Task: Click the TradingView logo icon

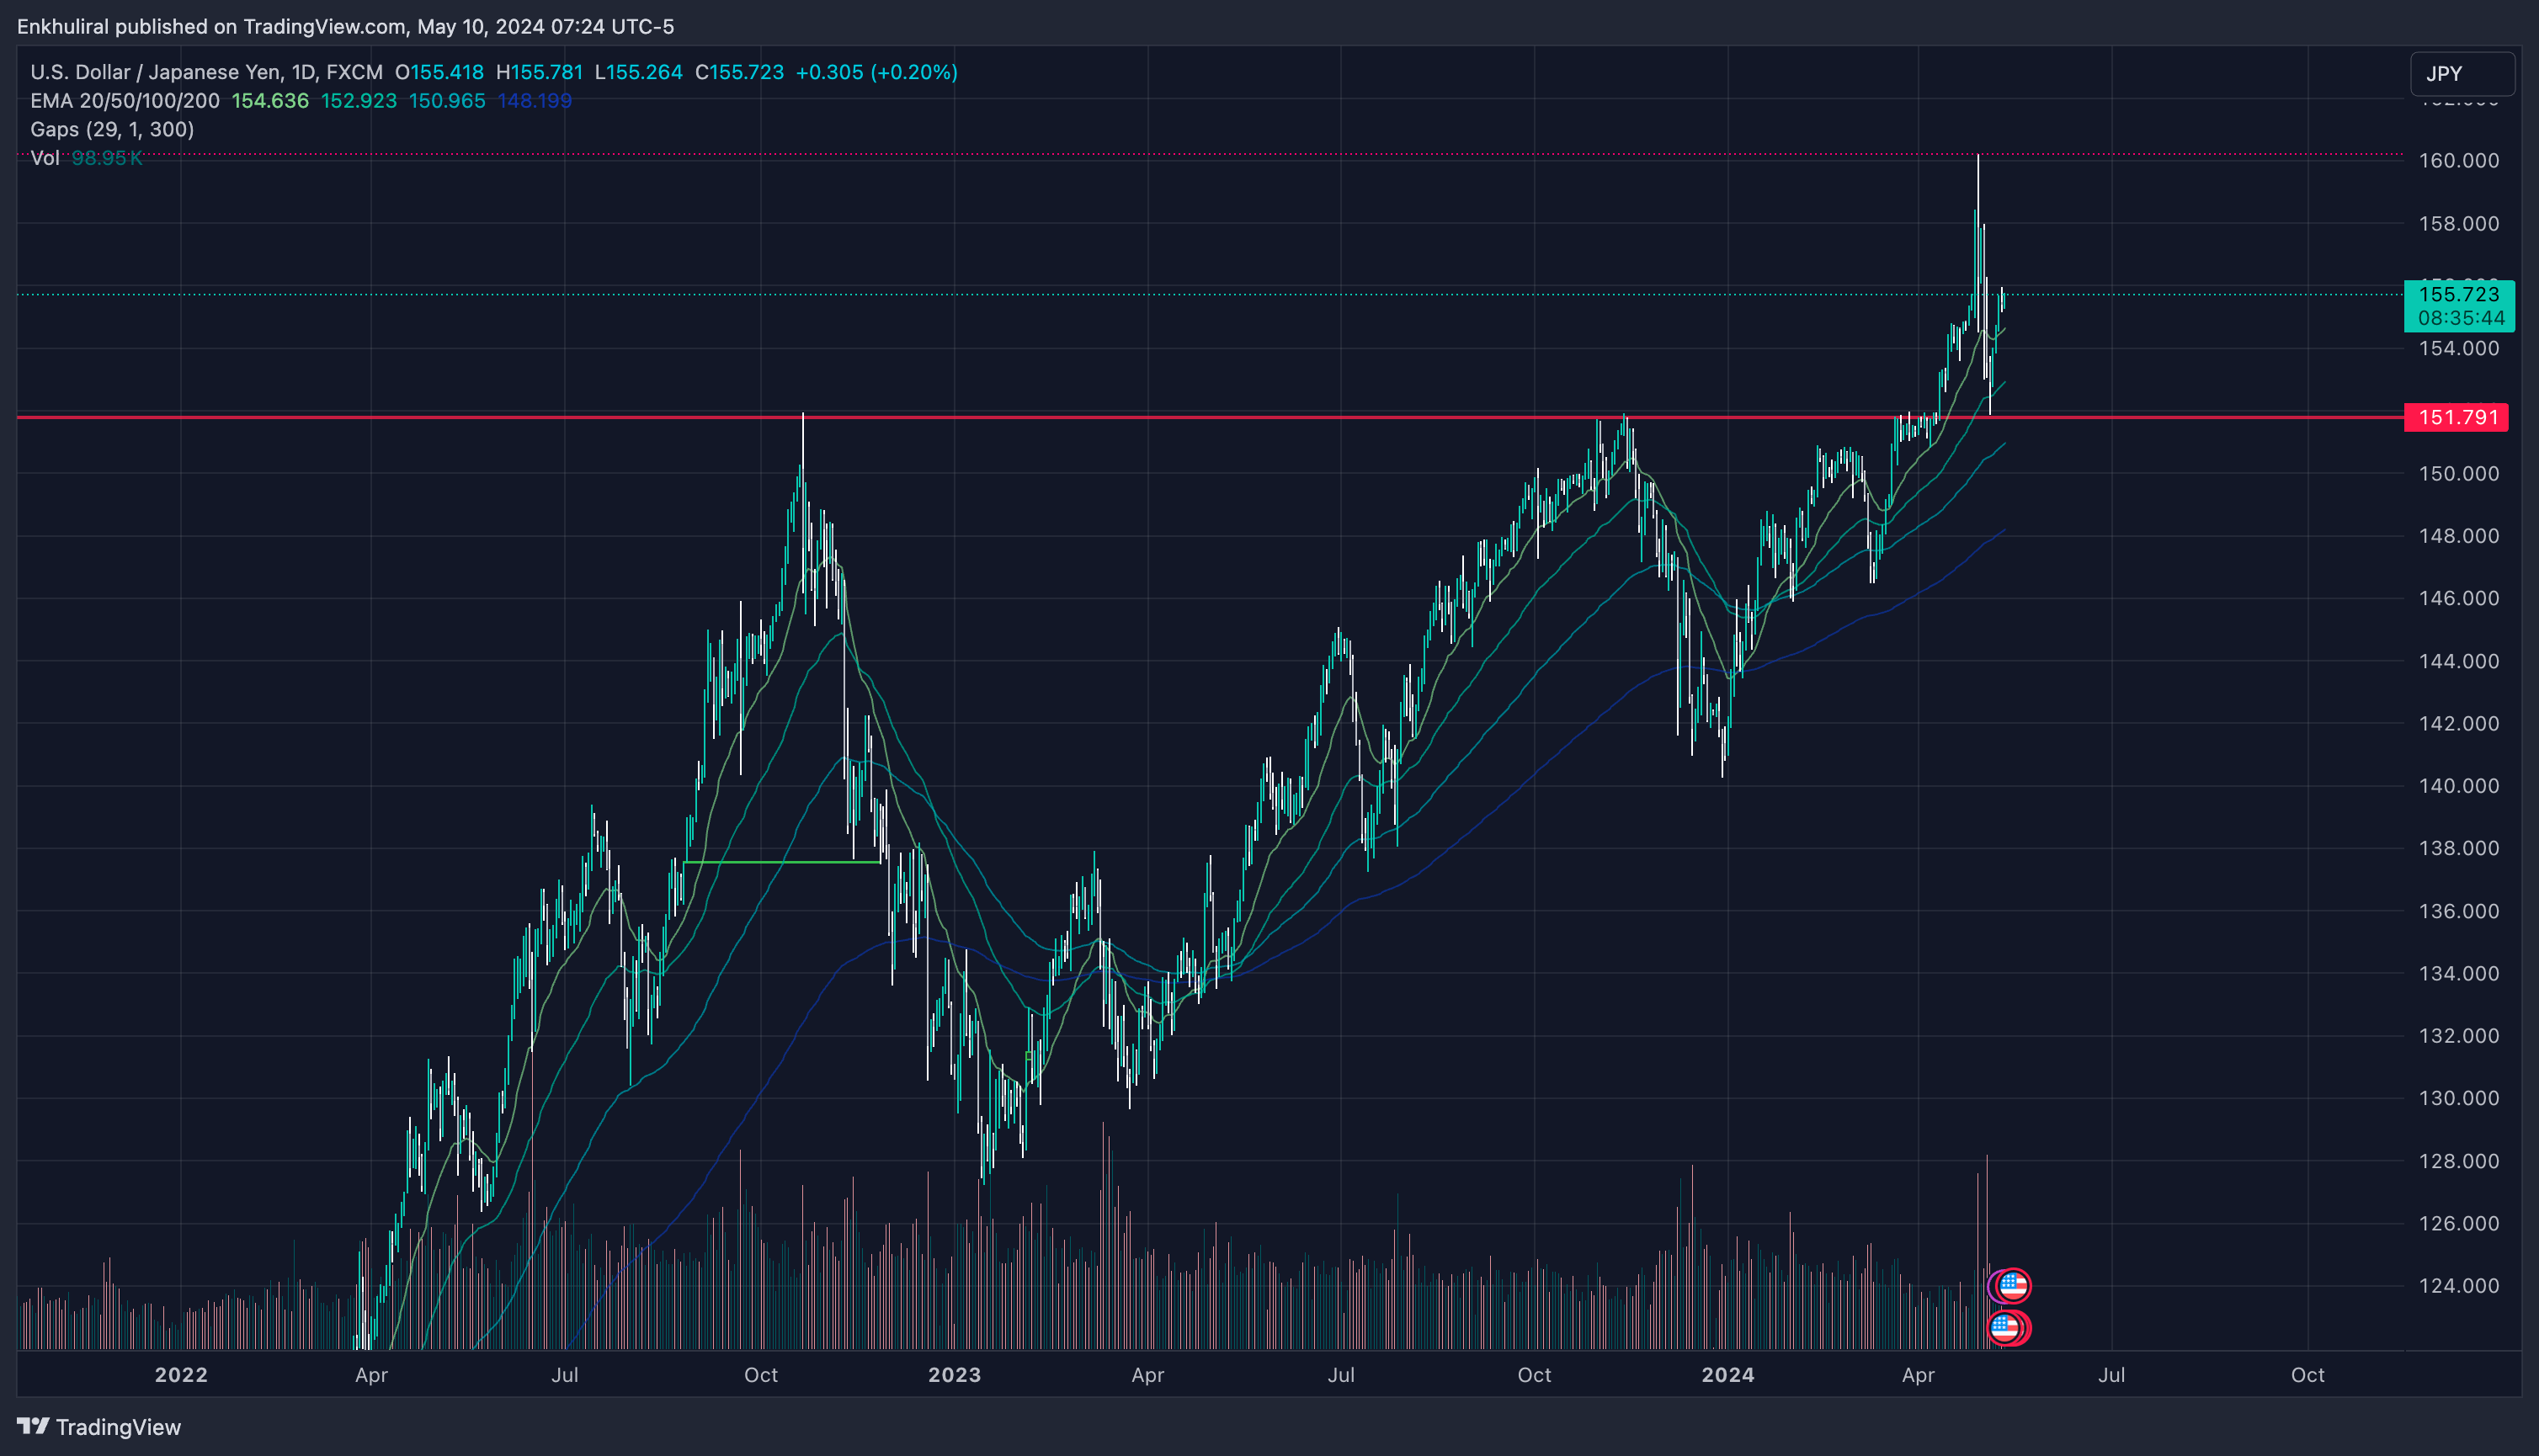Action: [33, 1426]
